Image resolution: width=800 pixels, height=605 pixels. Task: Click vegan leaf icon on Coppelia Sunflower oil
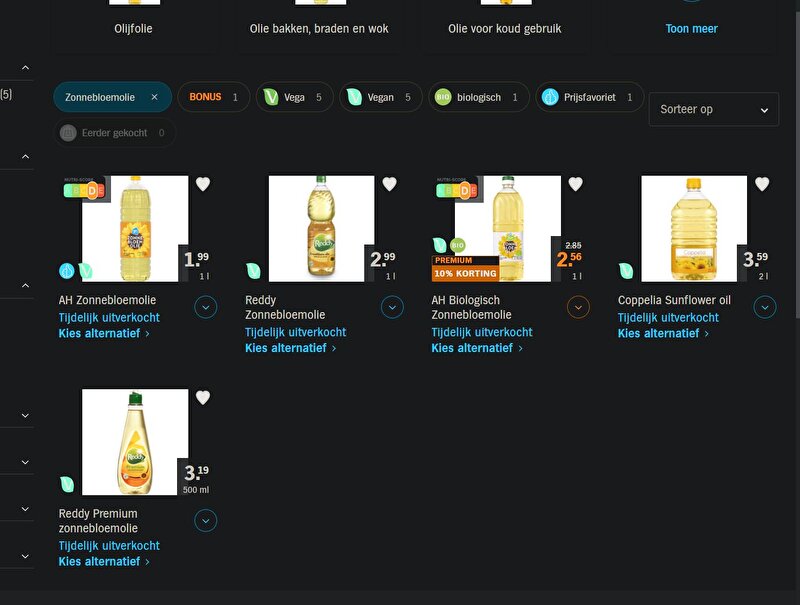[626, 270]
